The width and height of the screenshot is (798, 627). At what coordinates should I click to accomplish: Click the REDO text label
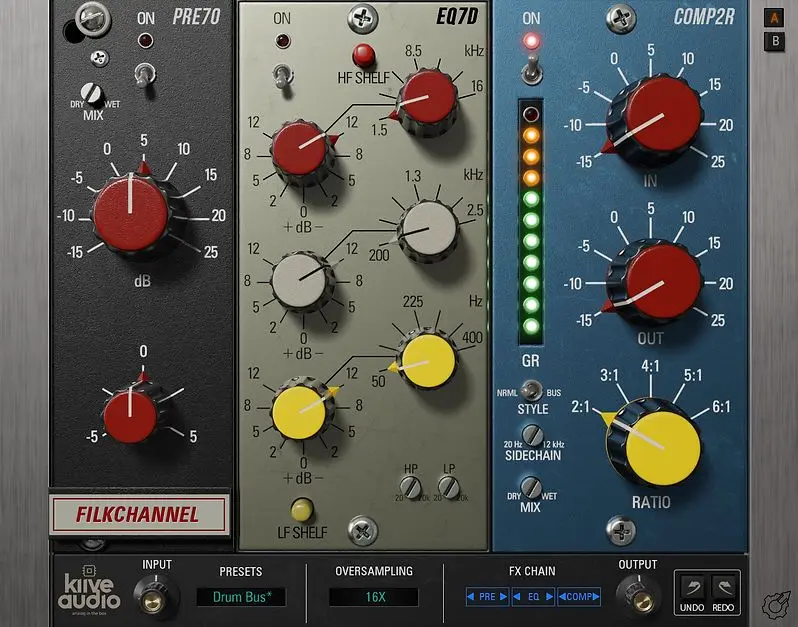coord(723,608)
